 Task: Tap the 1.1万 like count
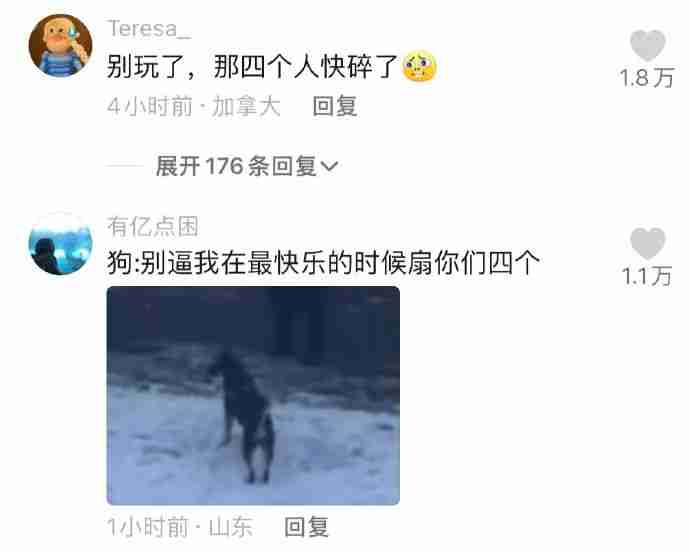pyautogui.click(x=647, y=276)
